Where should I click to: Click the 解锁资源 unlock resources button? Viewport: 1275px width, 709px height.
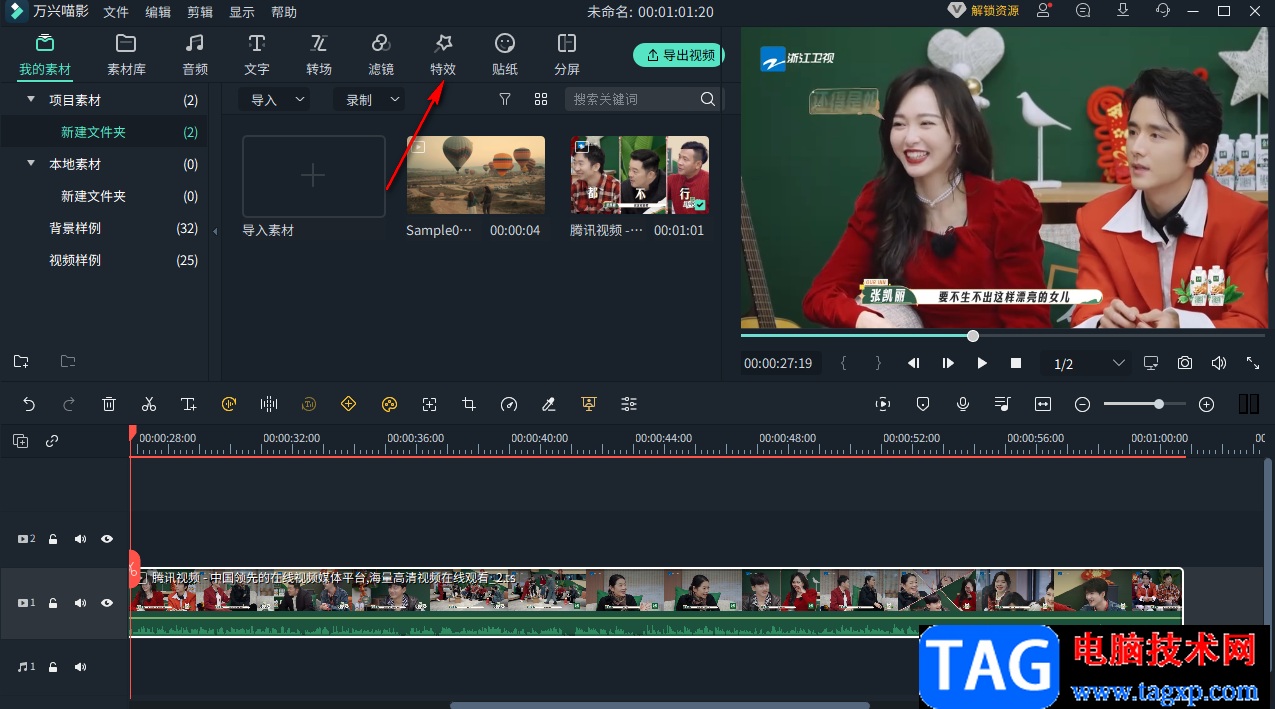pos(984,11)
